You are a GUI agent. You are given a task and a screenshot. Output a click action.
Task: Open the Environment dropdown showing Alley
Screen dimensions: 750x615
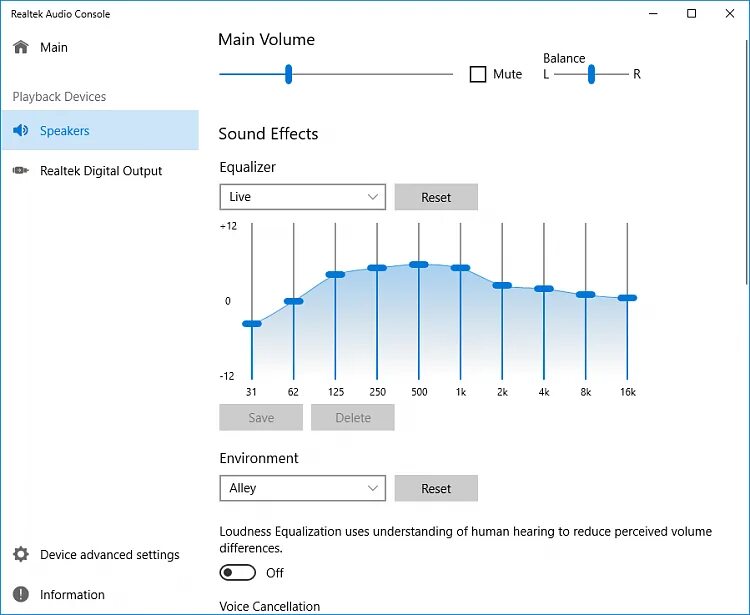302,488
